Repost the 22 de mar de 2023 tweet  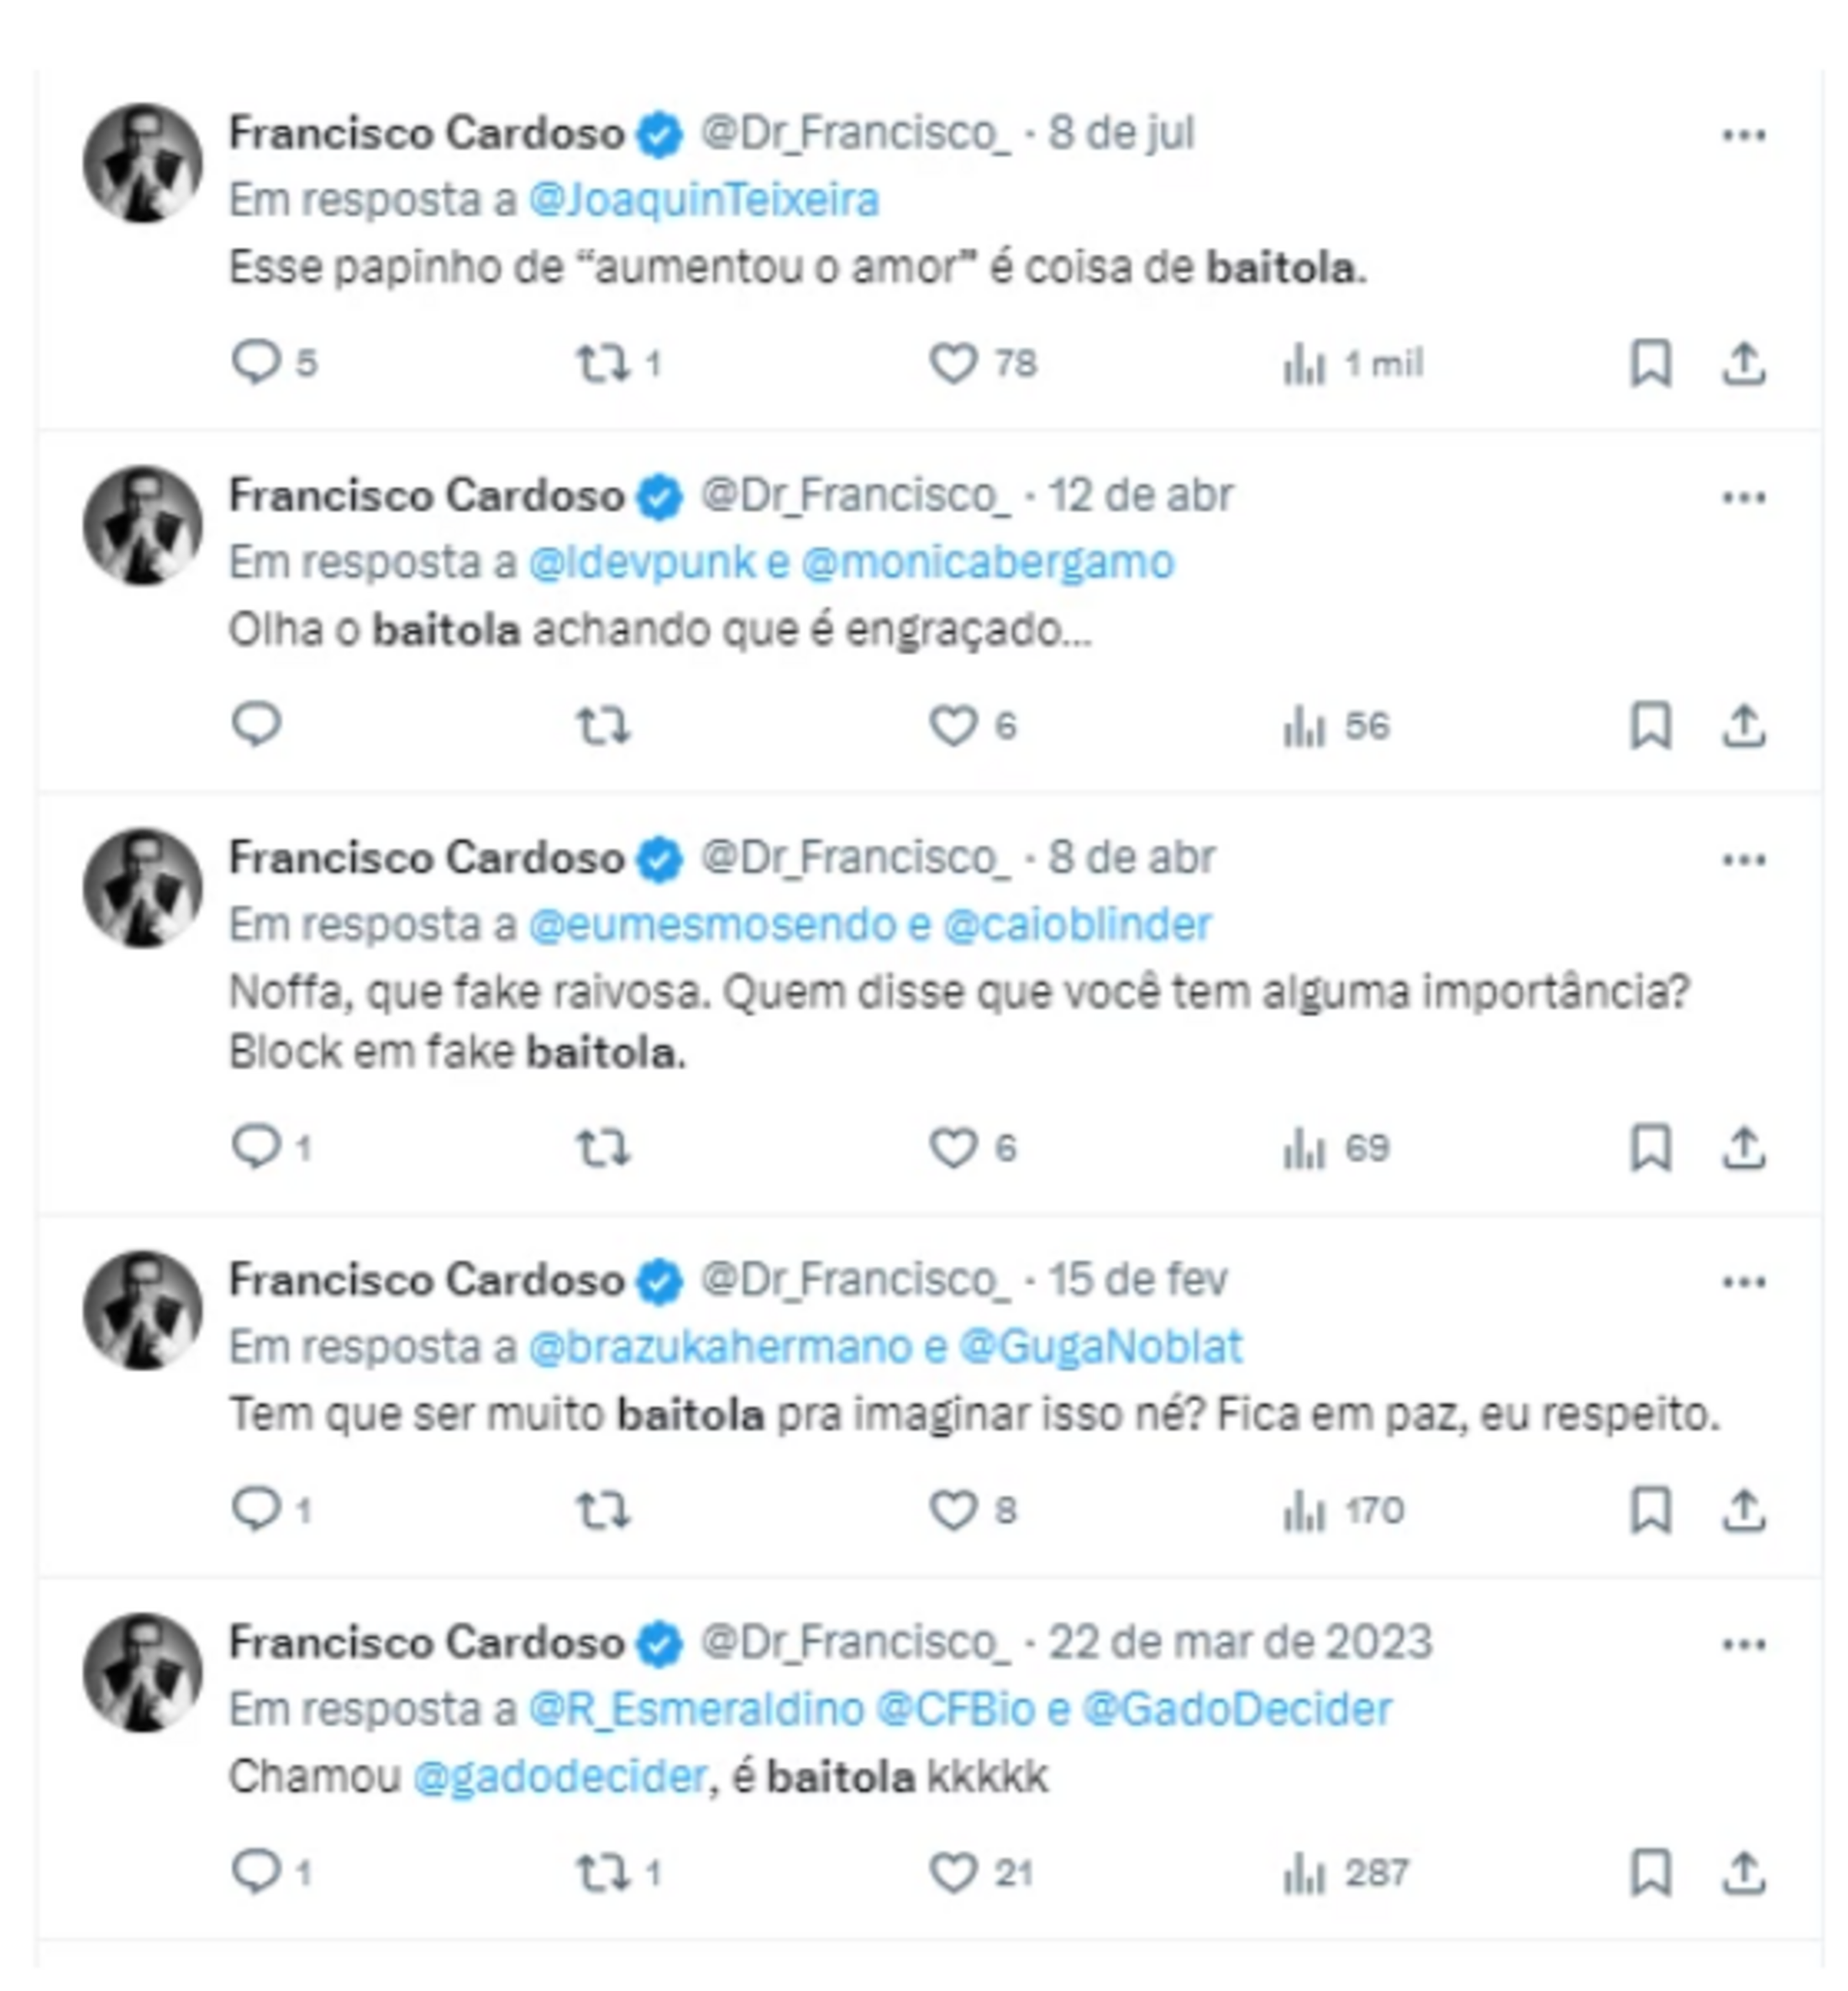pyautogui.click(x=602, y=1872)
